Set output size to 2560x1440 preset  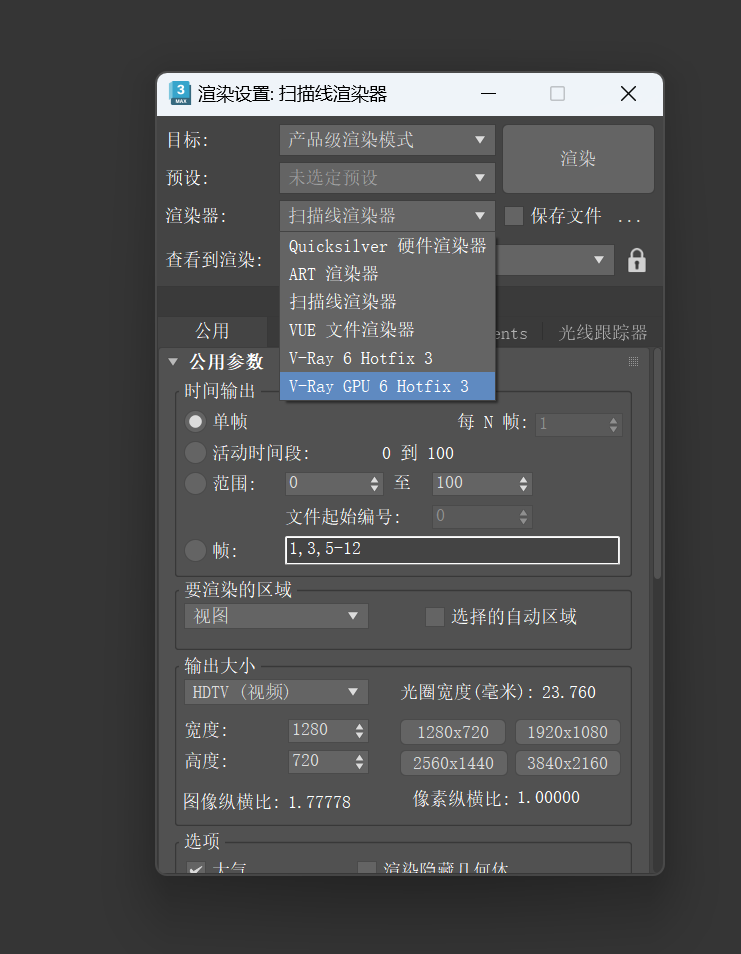(453, 763)
